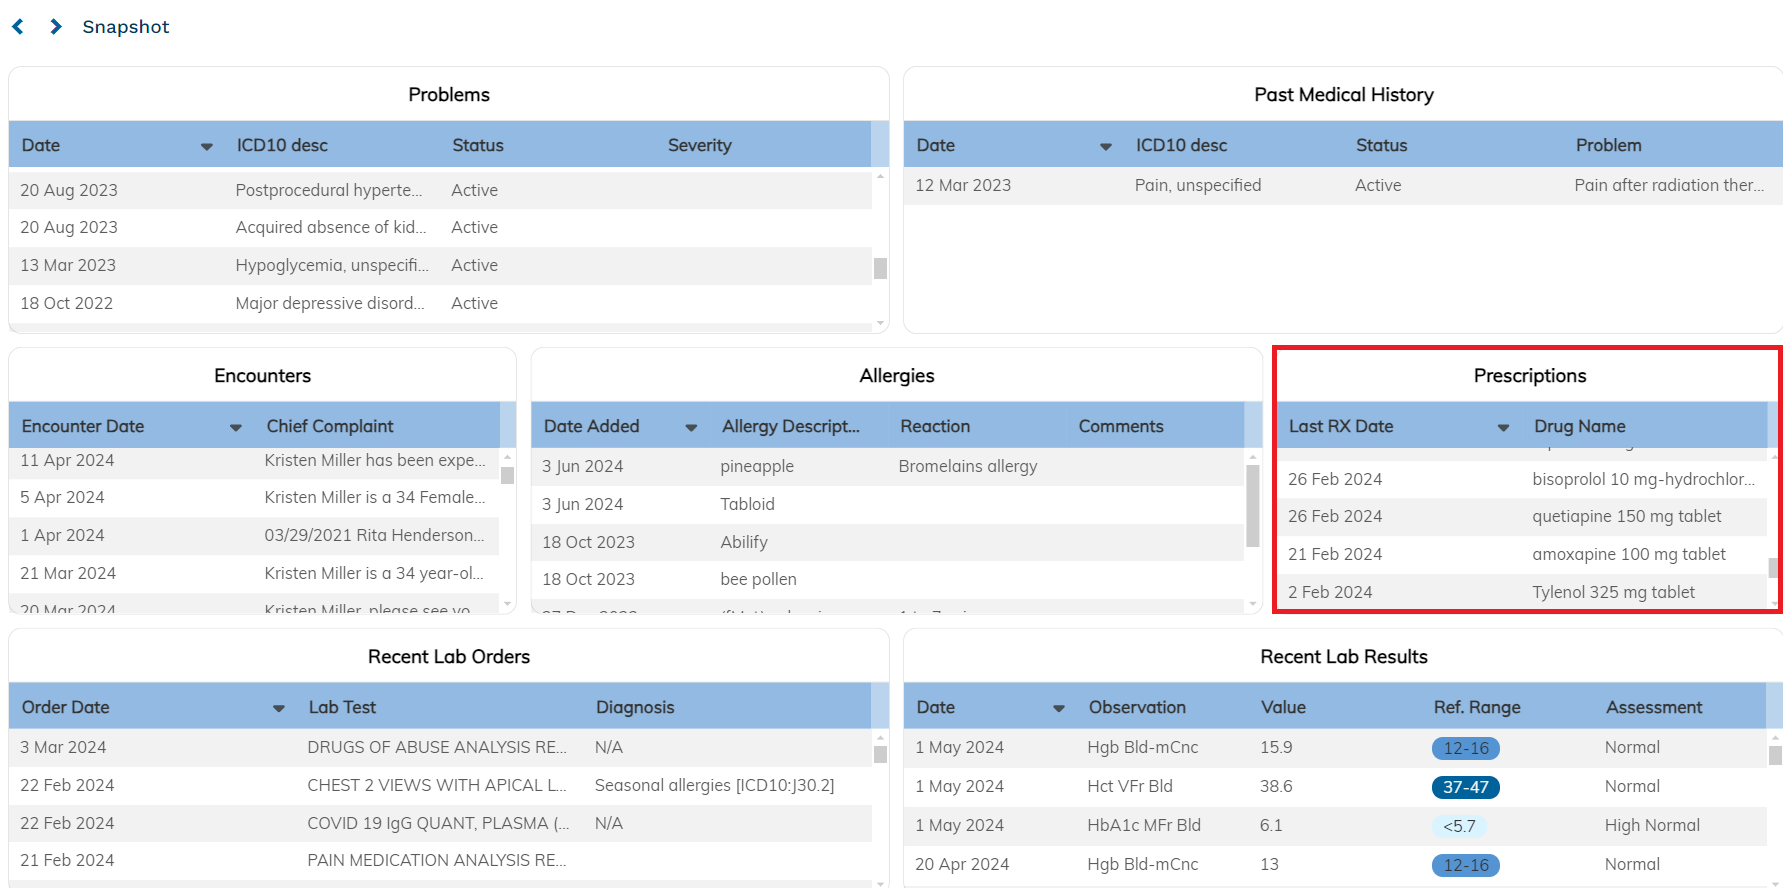
Task: Click Seasonal allergies ICD10:J30.2 diagnosis
Action: 714,785
